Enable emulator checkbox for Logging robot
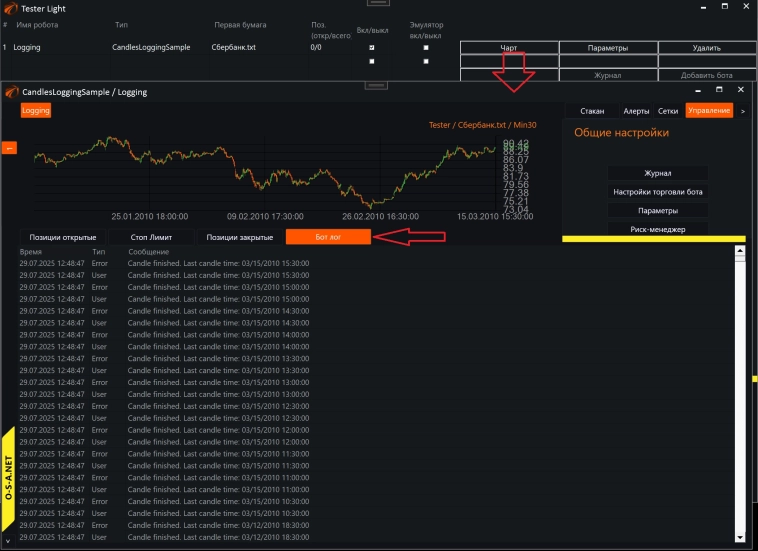This screenshot has width=758, height=551. pyautogui.click(x=426, y=47)
